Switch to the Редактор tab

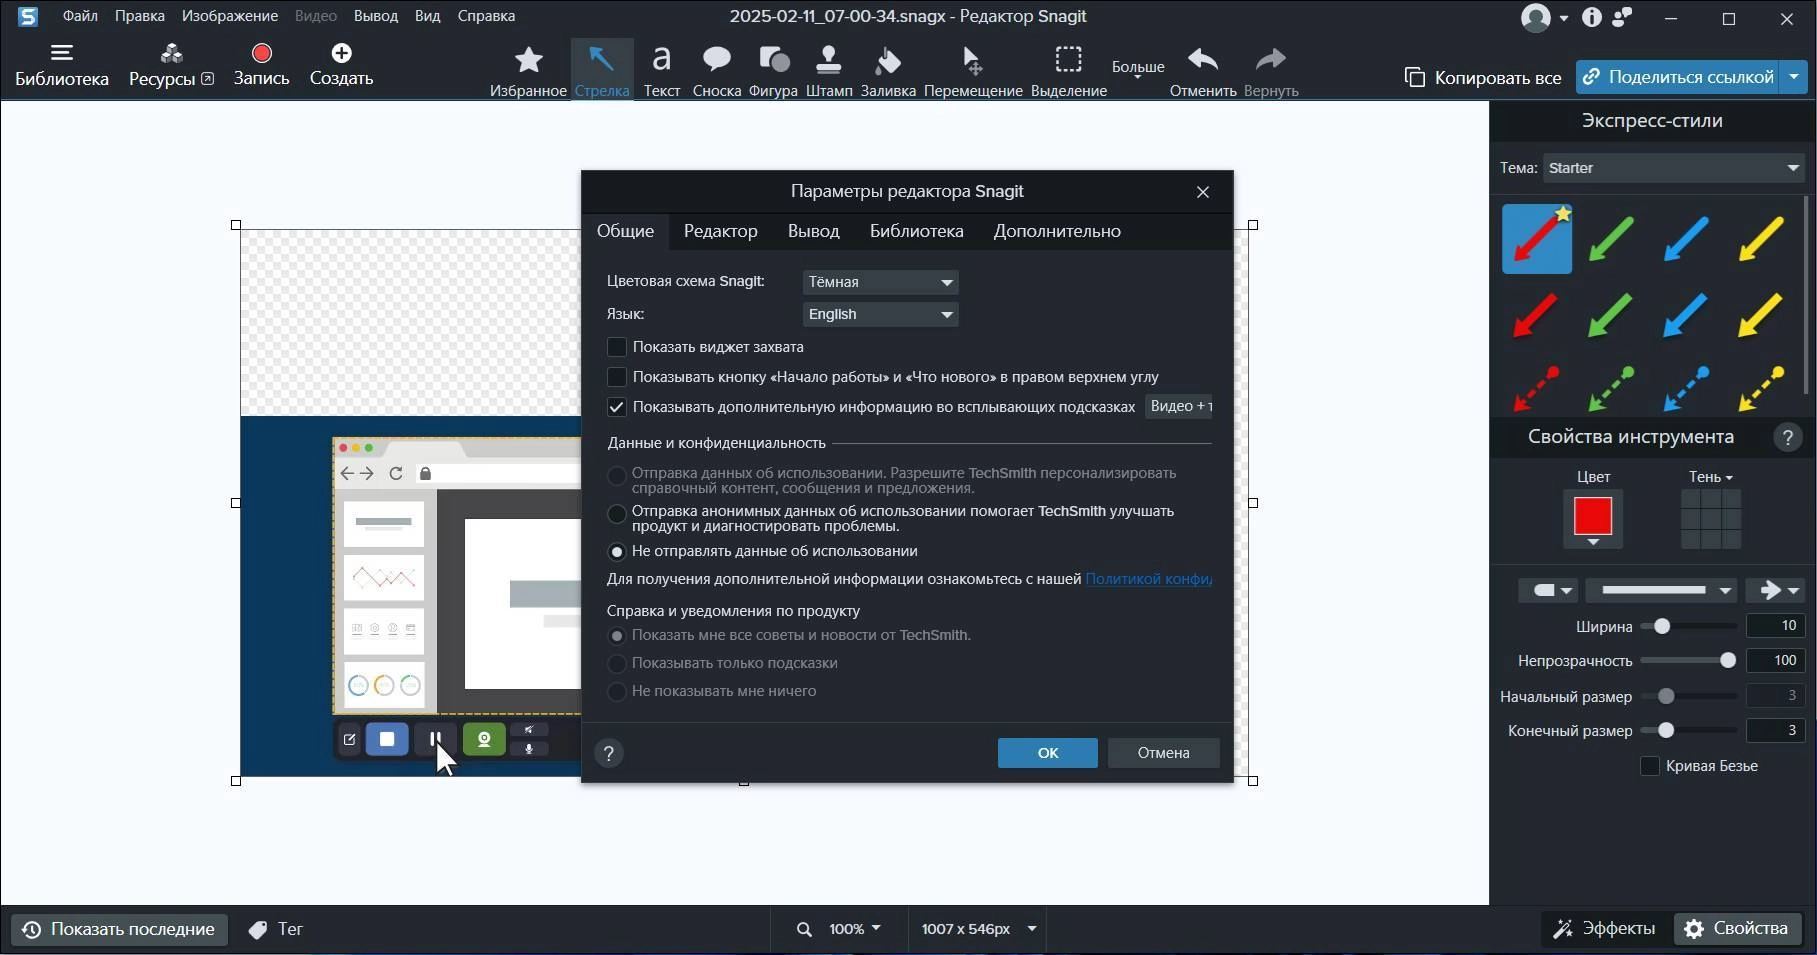coord(721,231)
